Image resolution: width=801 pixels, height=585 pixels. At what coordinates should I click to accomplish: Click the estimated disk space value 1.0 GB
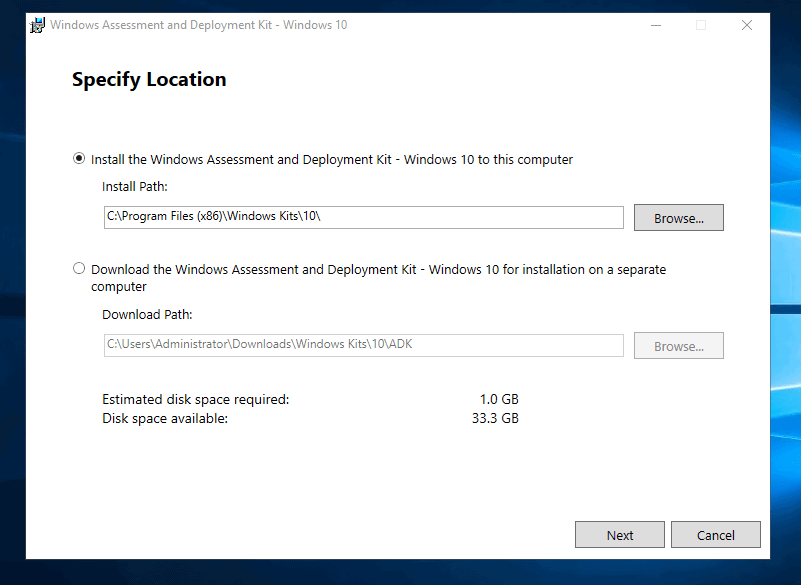tap(498, 398)
